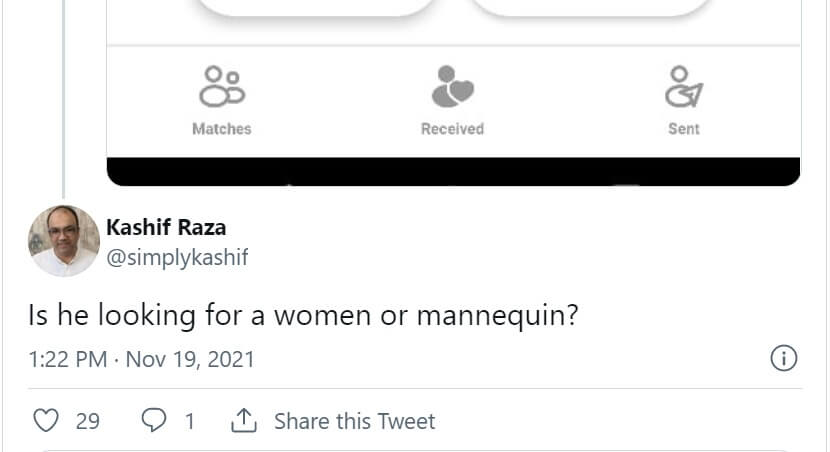Visit the @simplykashif handle link

point(177,257)
